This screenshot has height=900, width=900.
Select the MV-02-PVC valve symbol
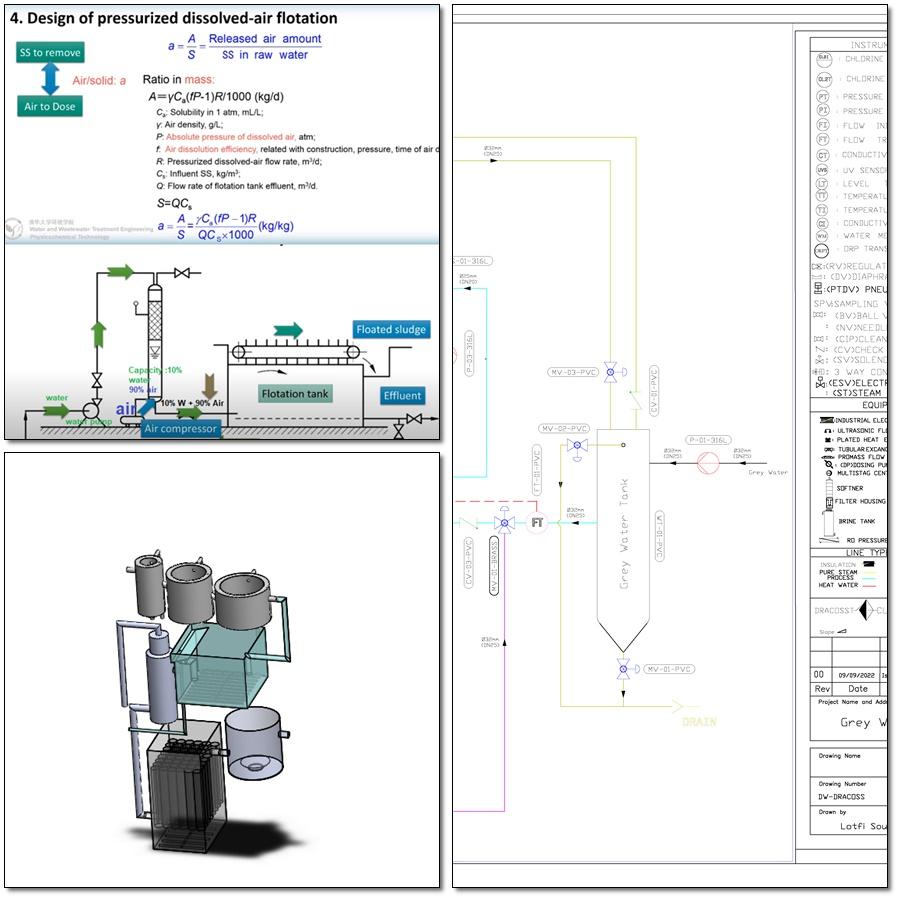pos(577,445)
